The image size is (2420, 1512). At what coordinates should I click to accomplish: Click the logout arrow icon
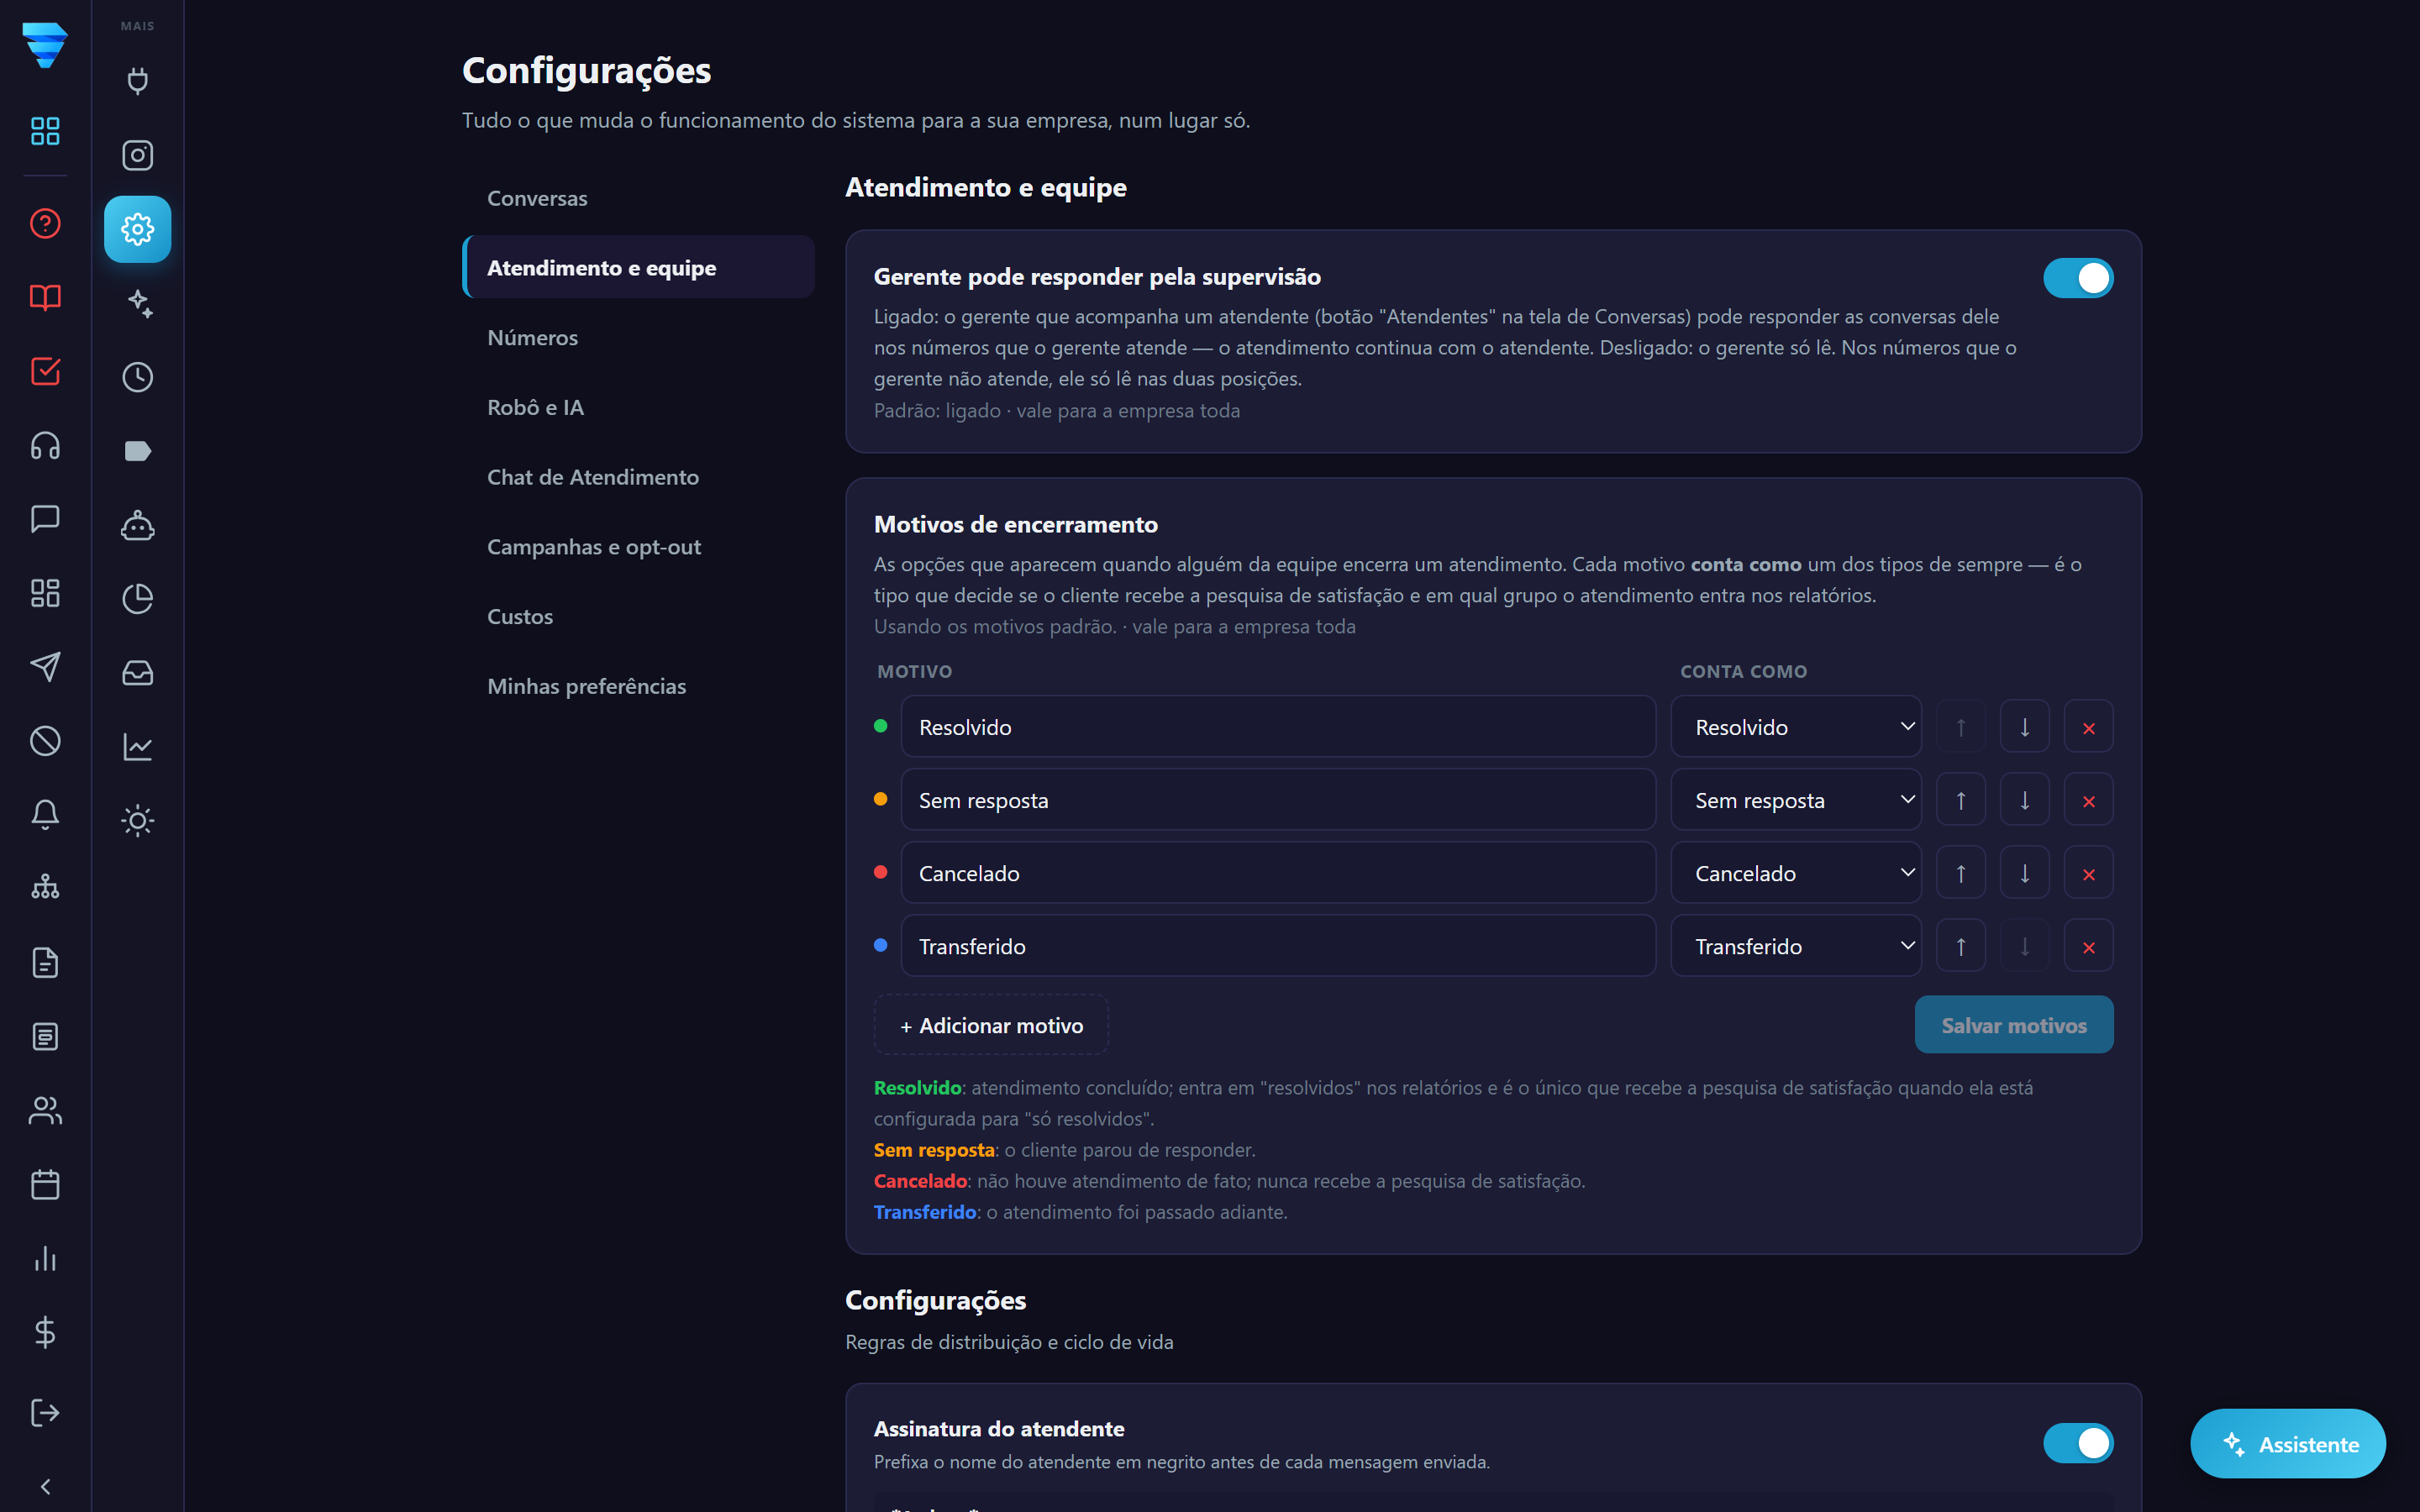(45, 1412)
